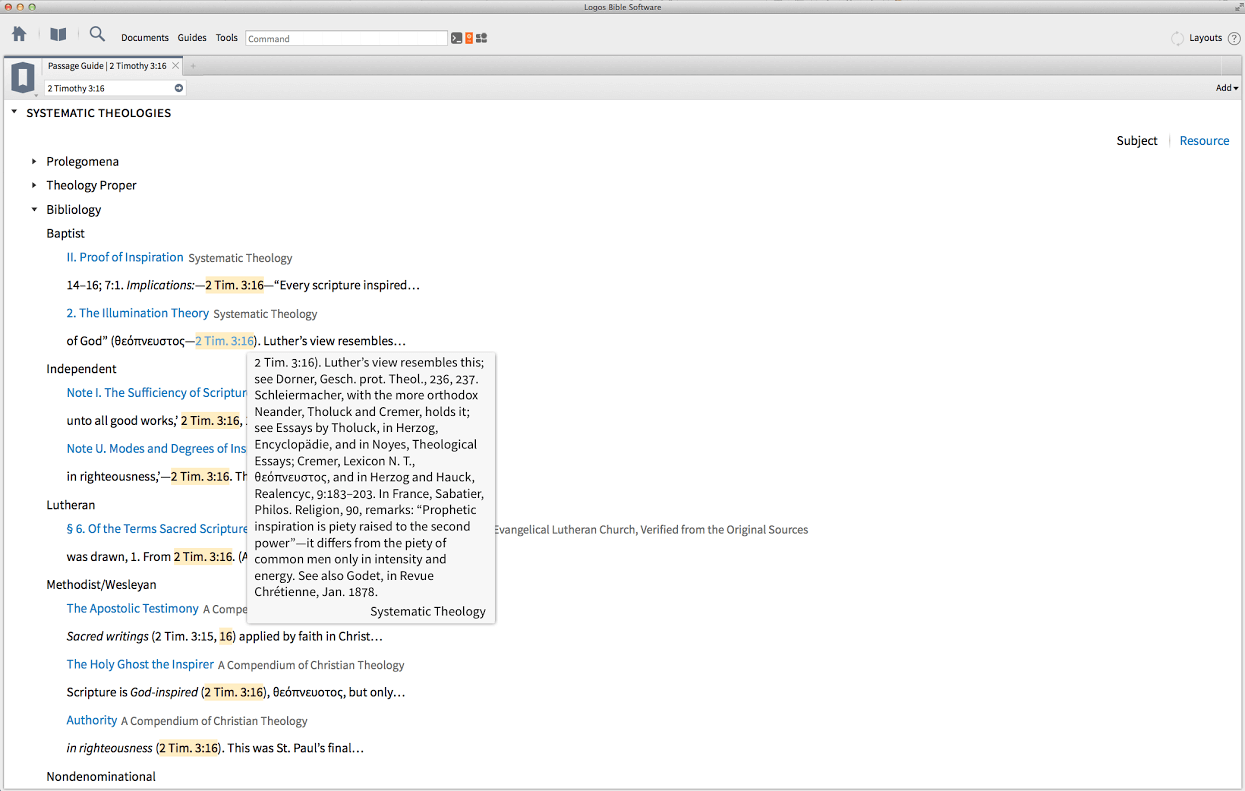The height and width of the screenshot is (791, 1245).
Task: Switch the grouping to Resource
Action: [1204, 141]
